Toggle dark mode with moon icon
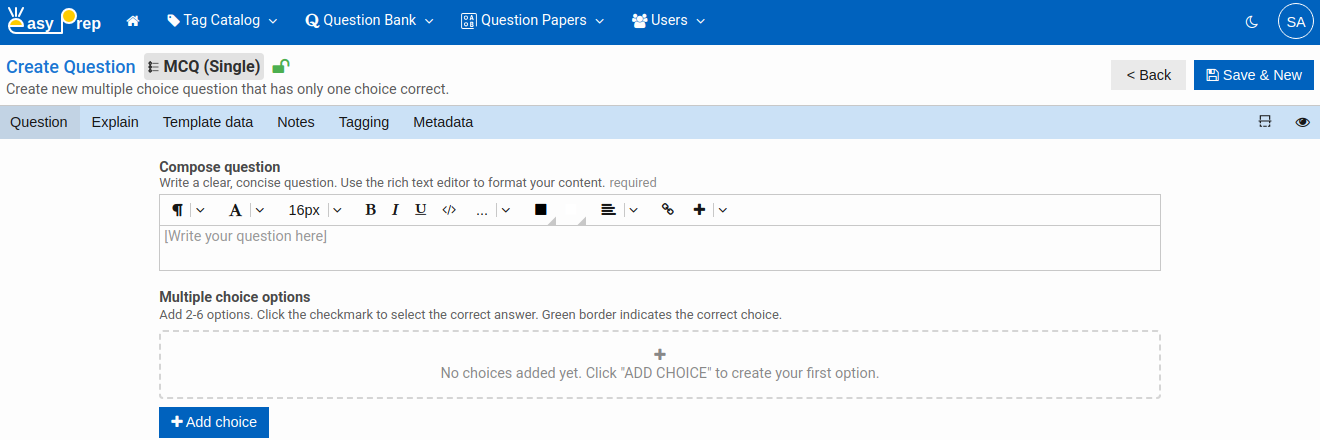Image resolution: width=1320 pixels, height=440 pixels. [x=1251, y=21]
